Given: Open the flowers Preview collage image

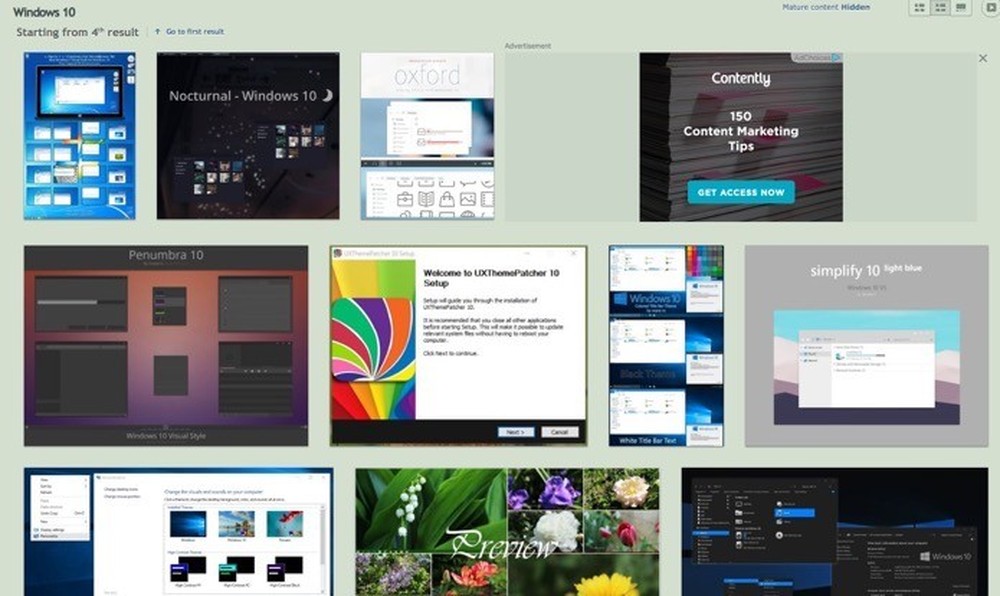Looking at the screenshot, I should [507, 533].
